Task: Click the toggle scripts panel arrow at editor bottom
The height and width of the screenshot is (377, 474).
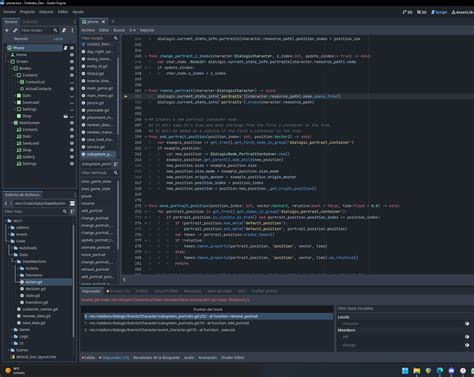Action: (124, 280)
